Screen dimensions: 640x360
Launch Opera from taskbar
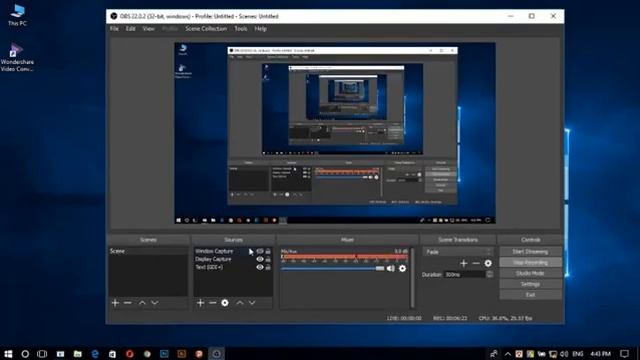pos(130,354)
